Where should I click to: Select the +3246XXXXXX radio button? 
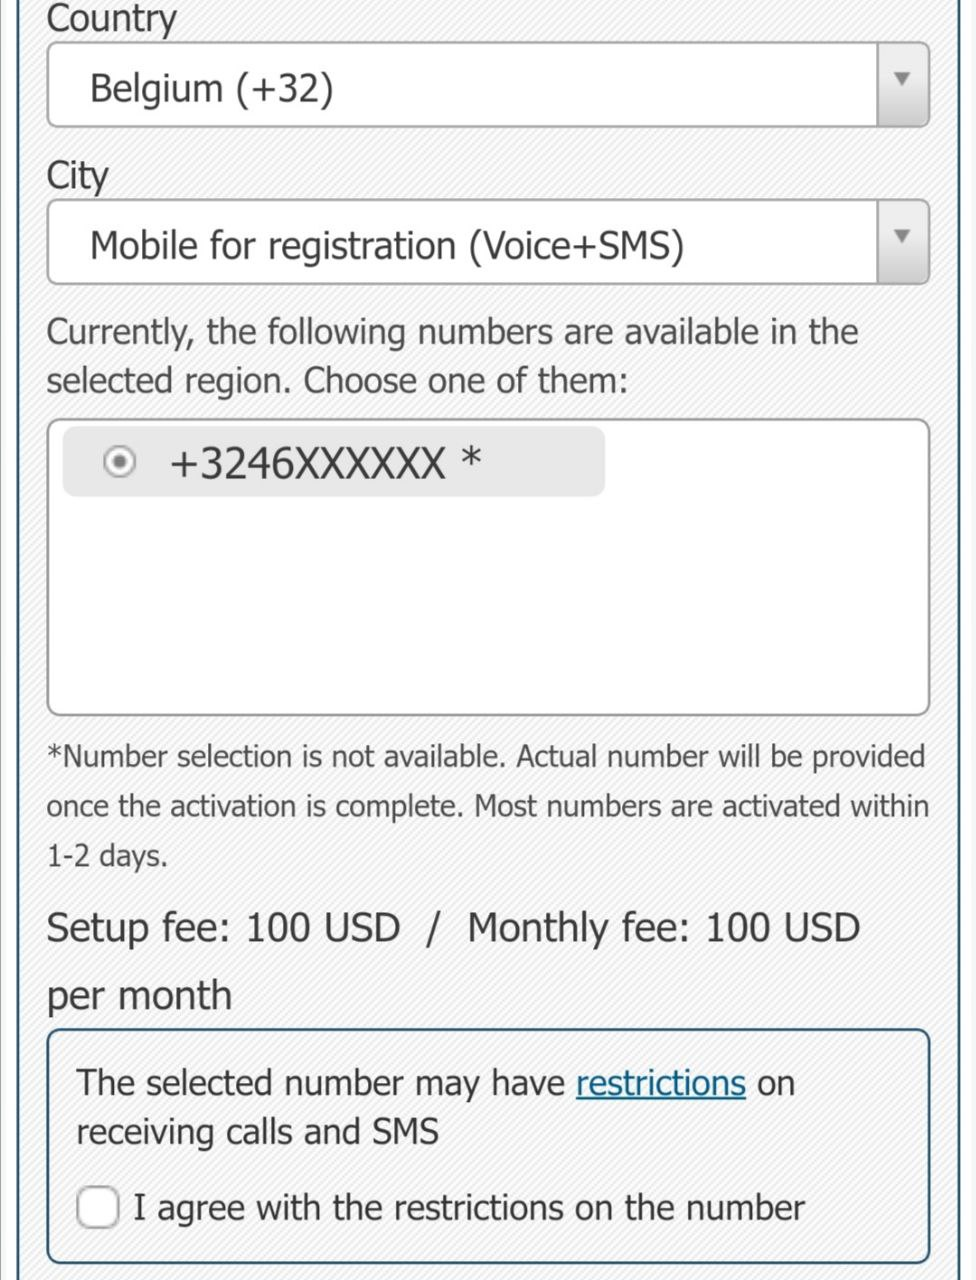(120, 462)
